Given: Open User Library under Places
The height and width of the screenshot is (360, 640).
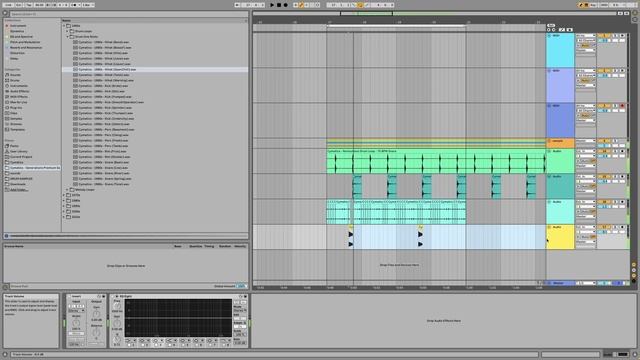Looking at the screenshot, I should point(18,151).
